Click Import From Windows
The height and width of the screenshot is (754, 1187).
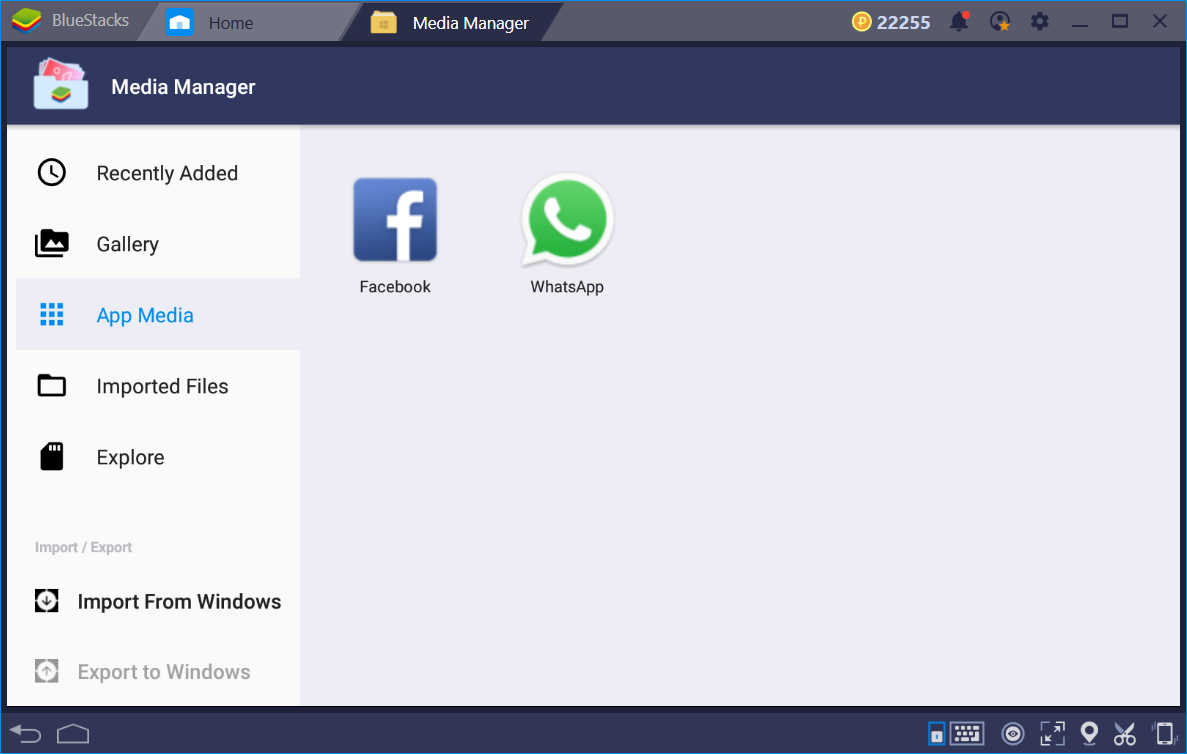click(157, 601)
